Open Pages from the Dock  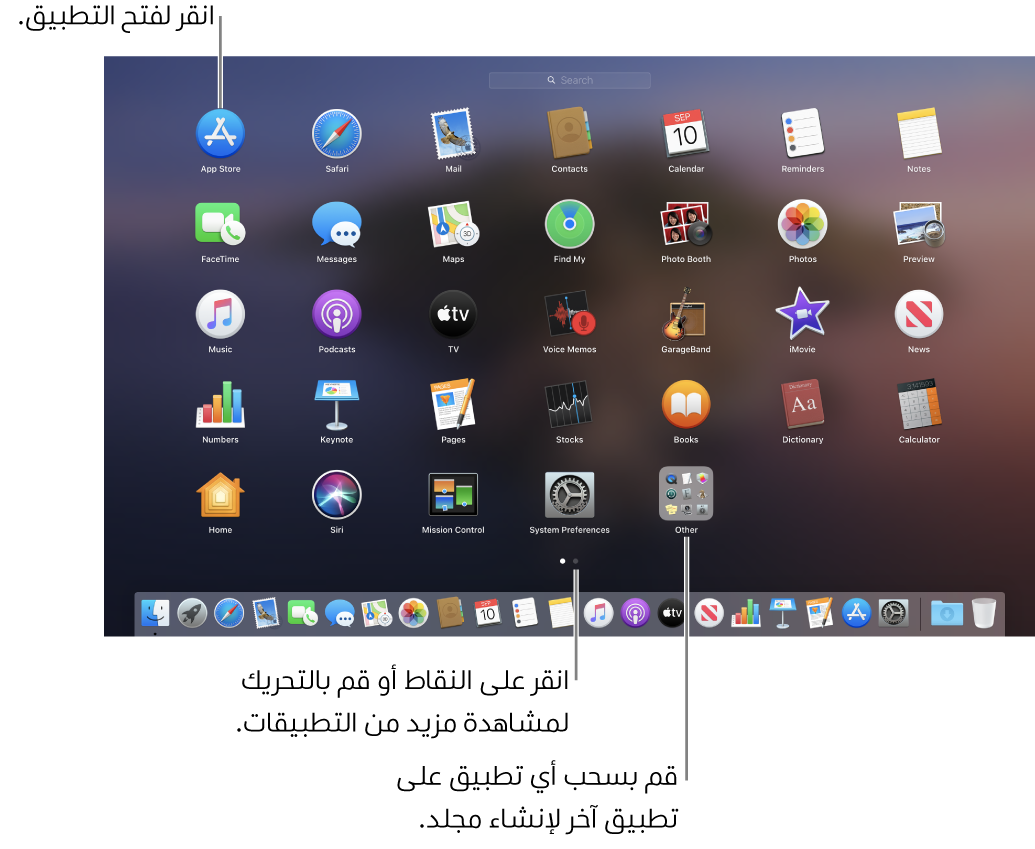819,613
